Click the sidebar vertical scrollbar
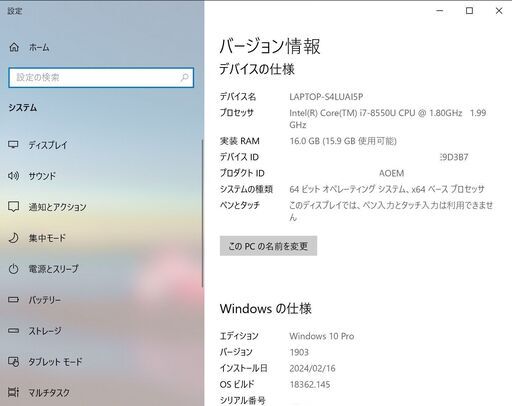This screenshot has width=512, height=406. click(202, 213)
